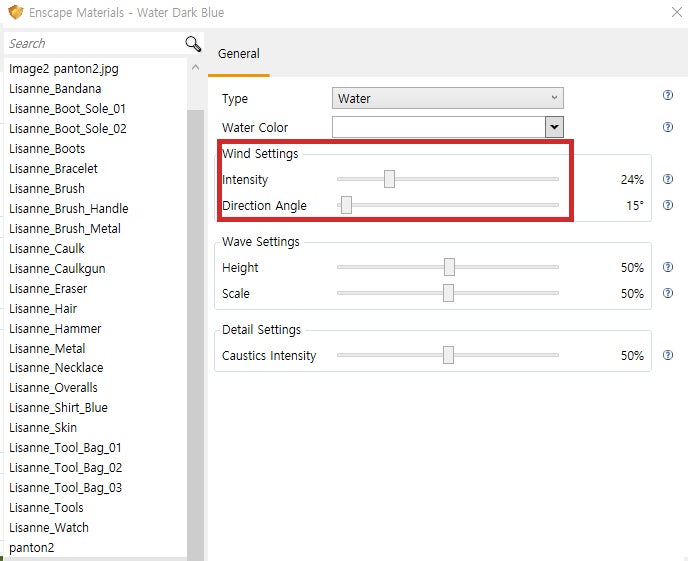Click the Water Color swatch field
This screenshot has height=561, width=688.
(439, 127)
